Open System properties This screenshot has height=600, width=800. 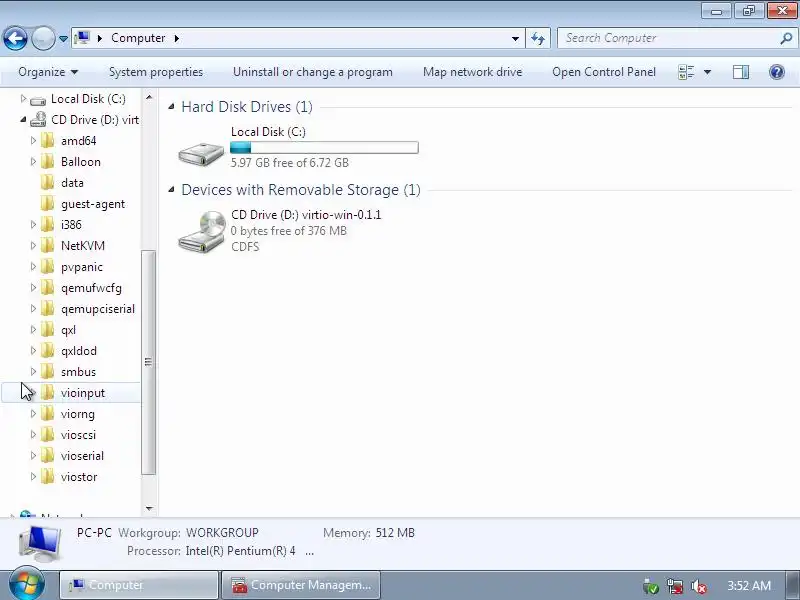(x=156, y=72)
